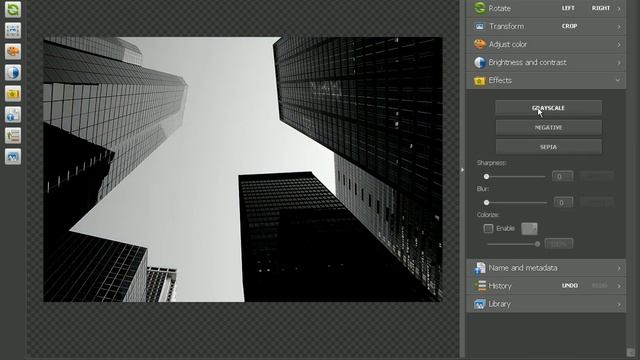
Task: Select the Transform tool in left sidebar
Action: tap(13, 30)
